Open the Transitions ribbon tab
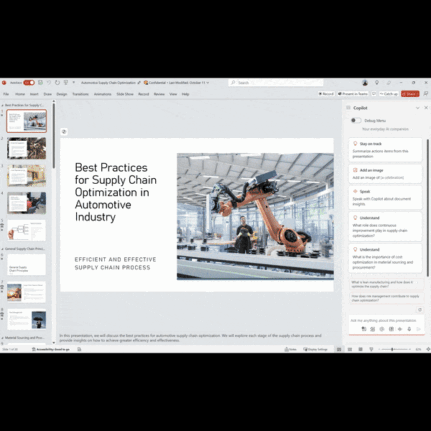 [80, 94]
